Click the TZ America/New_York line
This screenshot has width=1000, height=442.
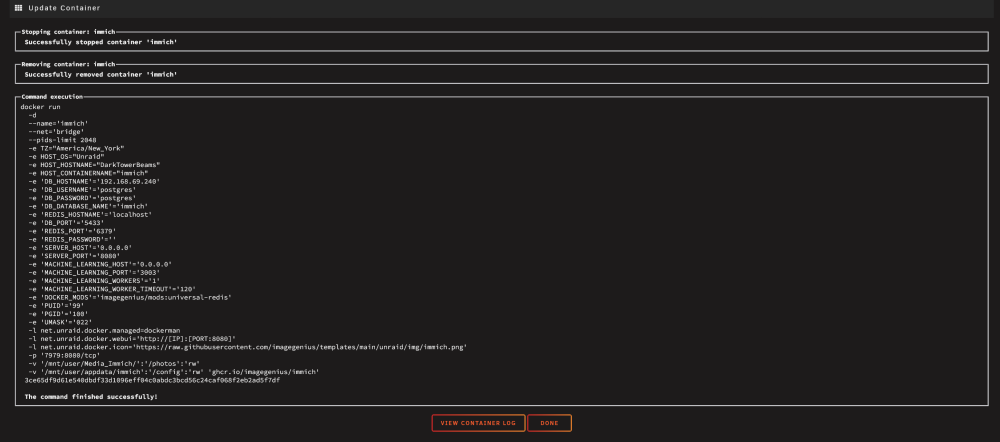click(76, 149)
